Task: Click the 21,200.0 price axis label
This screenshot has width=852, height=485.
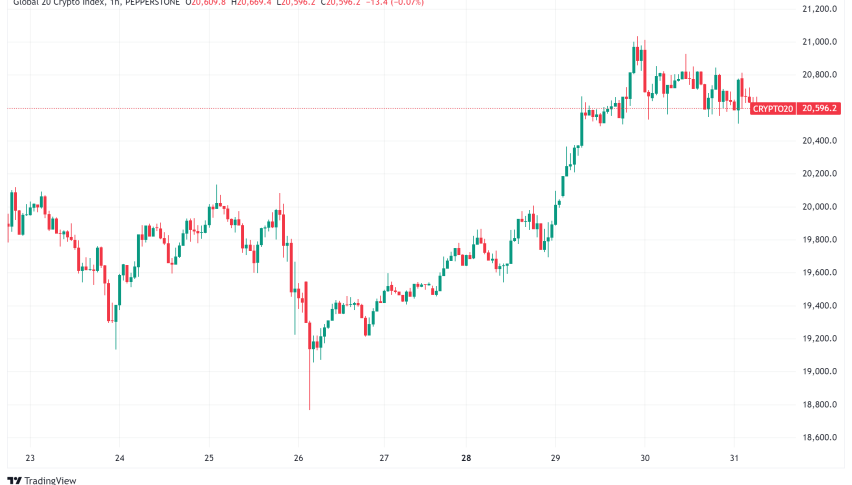Action: coord(820,9)
